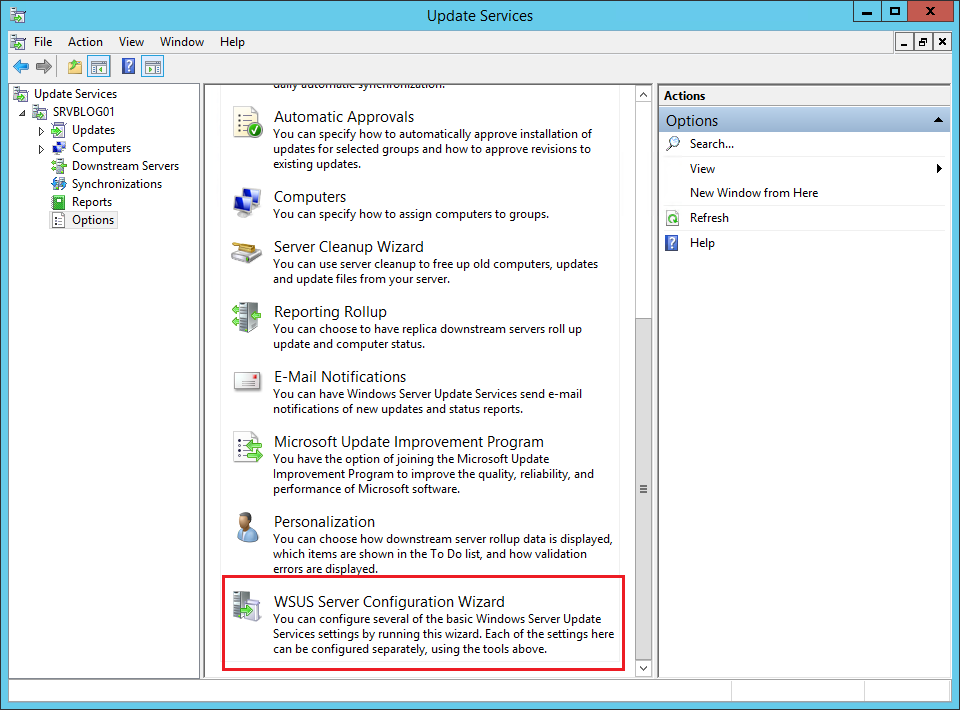This screenshot has height=710, width=960.
Task: Click the MMC icon beside File menu
Action: [18, 42]
